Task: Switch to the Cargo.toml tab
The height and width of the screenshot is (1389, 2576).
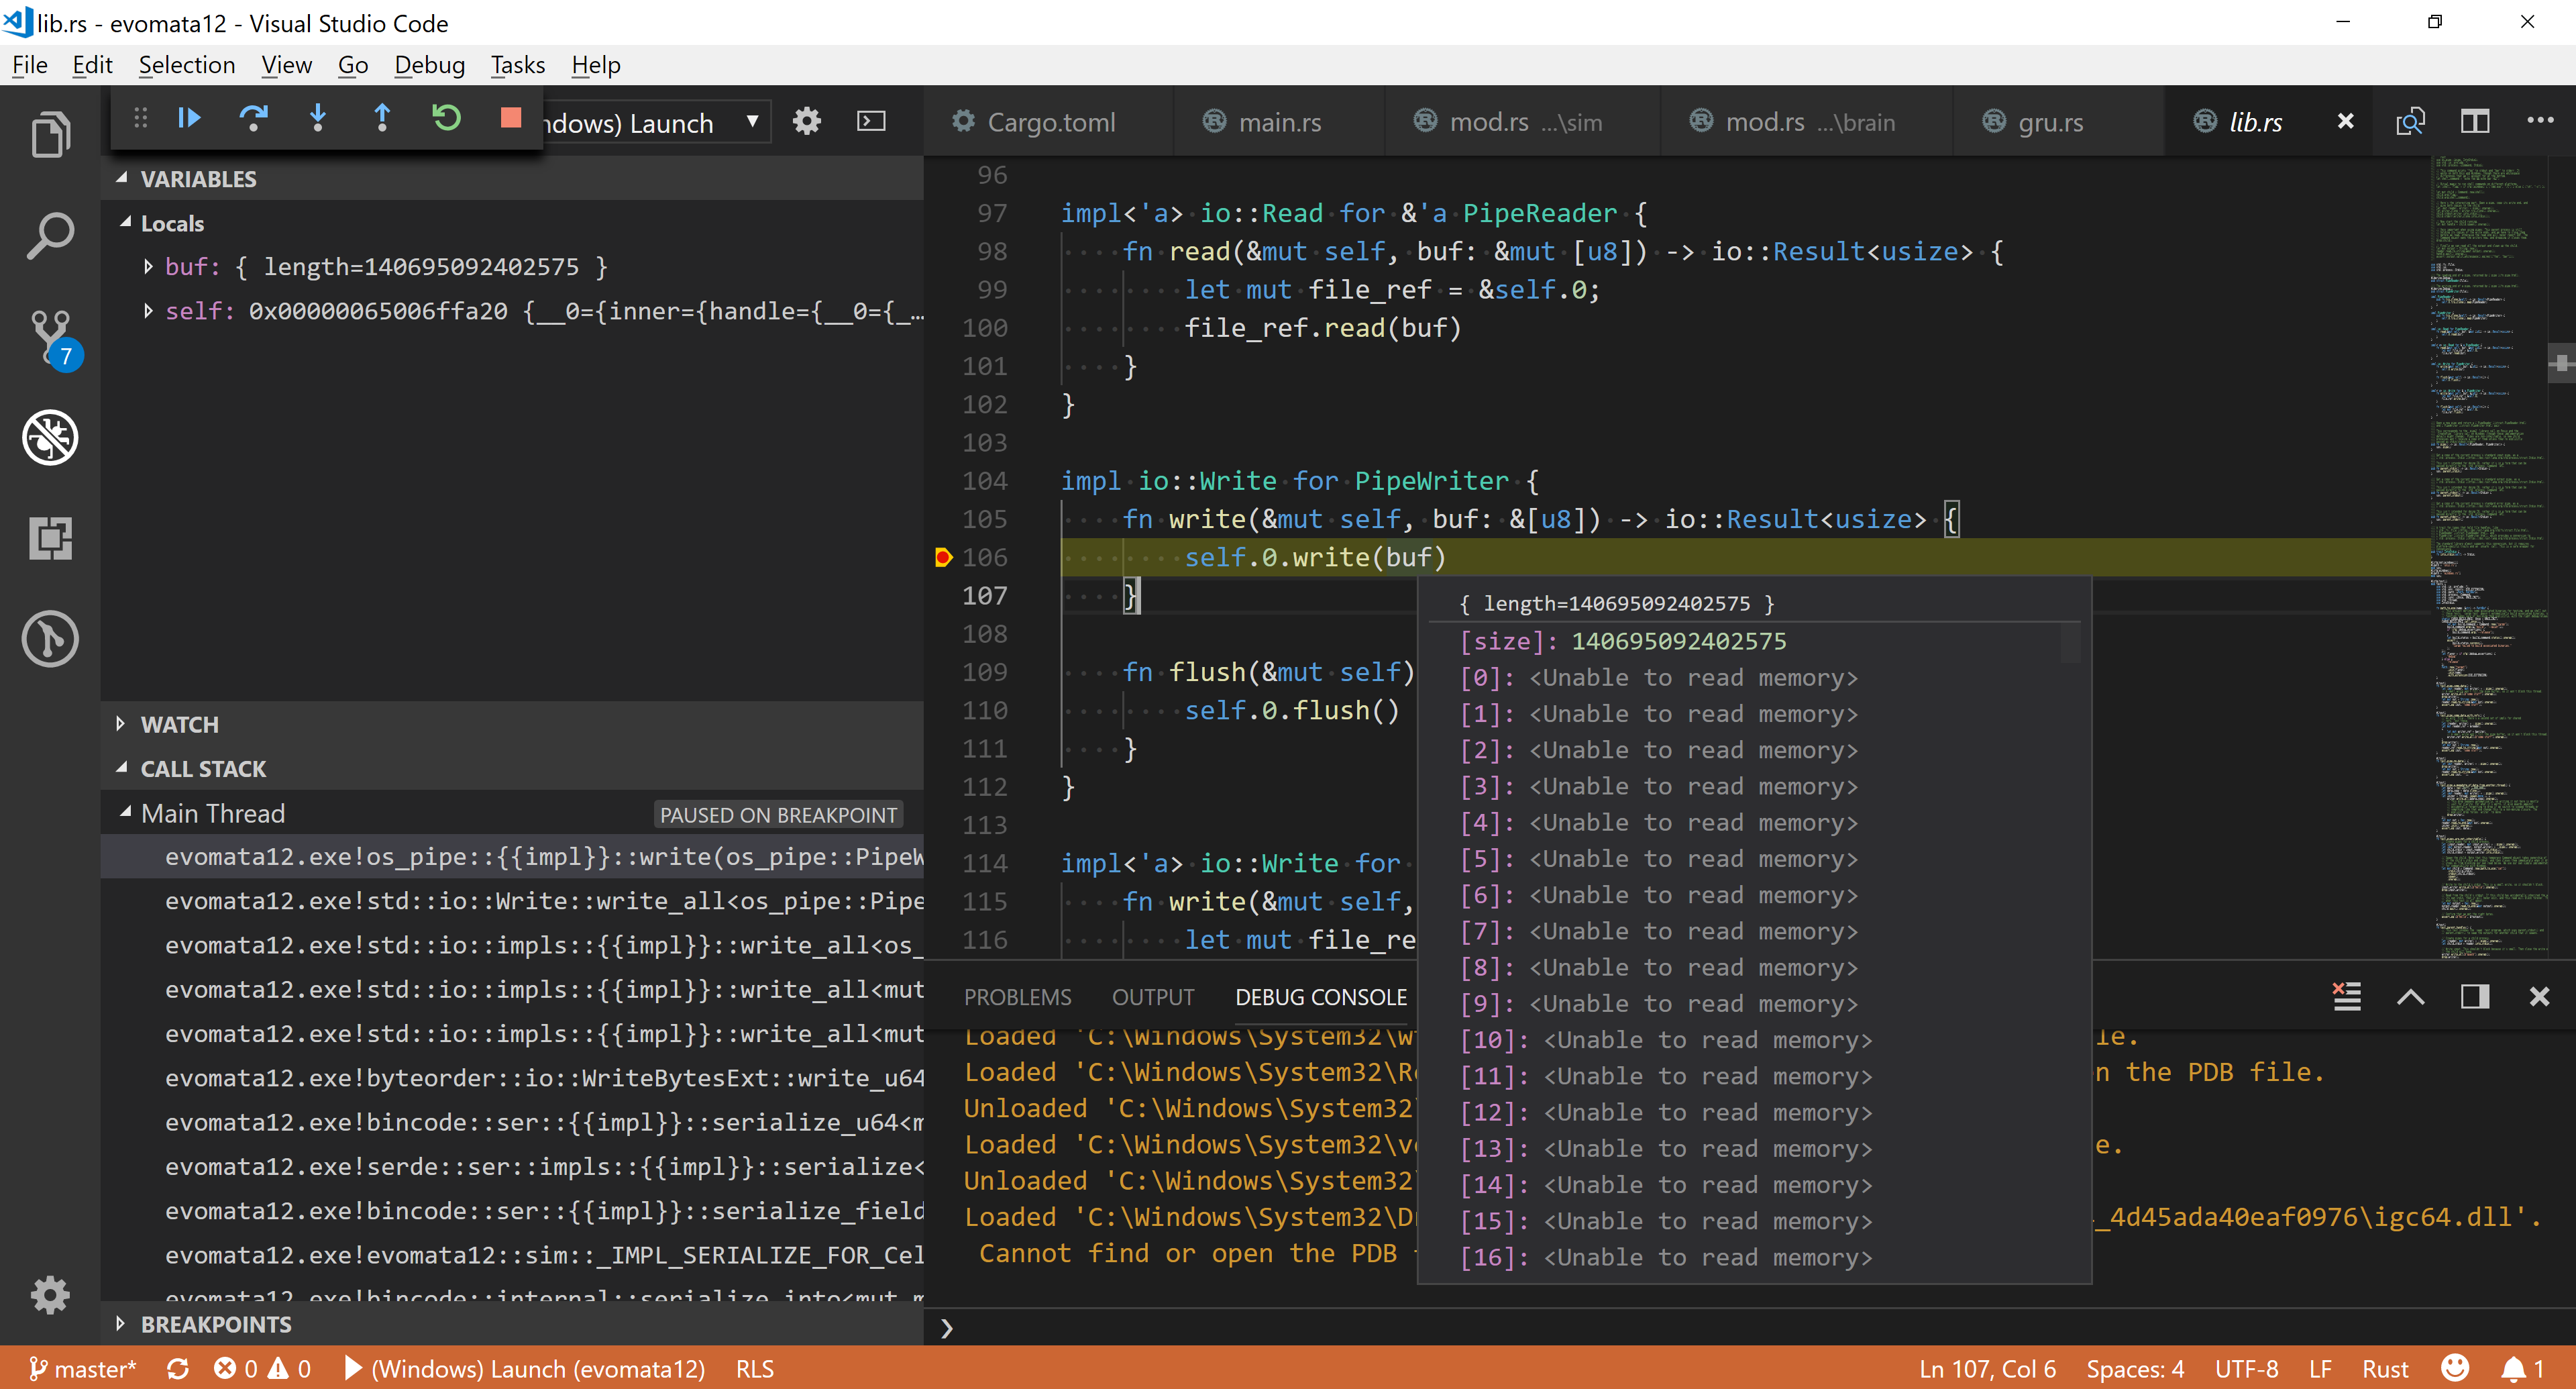Action: (x=1047, y=122)
